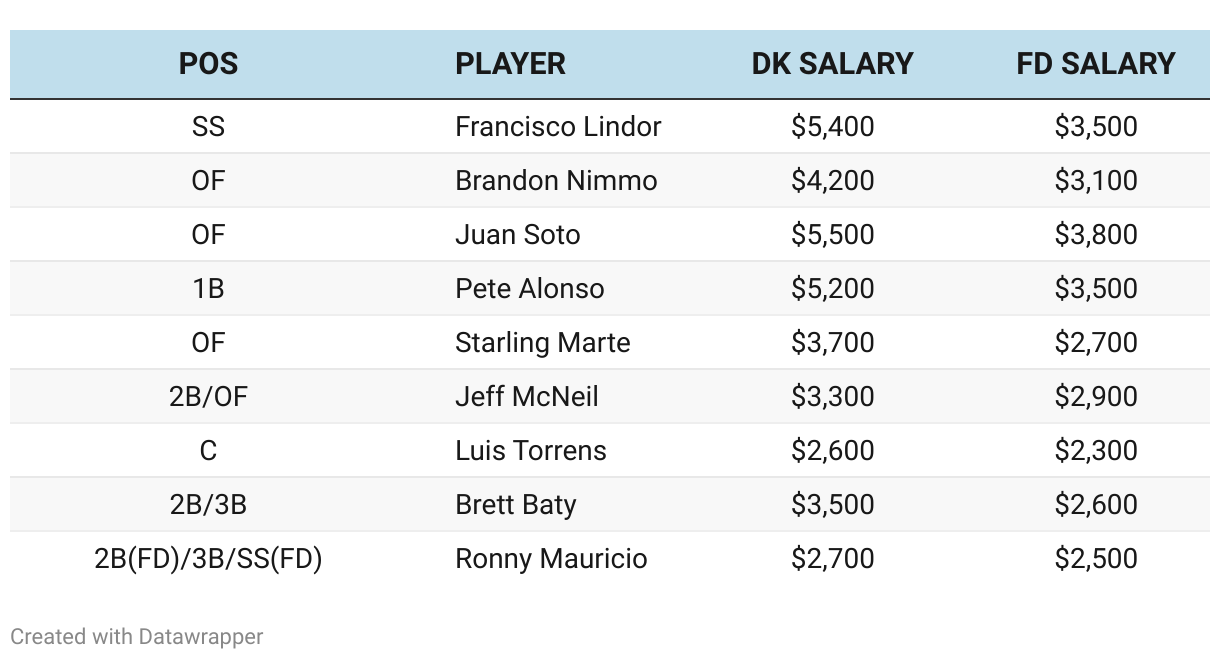Select the Starling Marte row name

542,343
